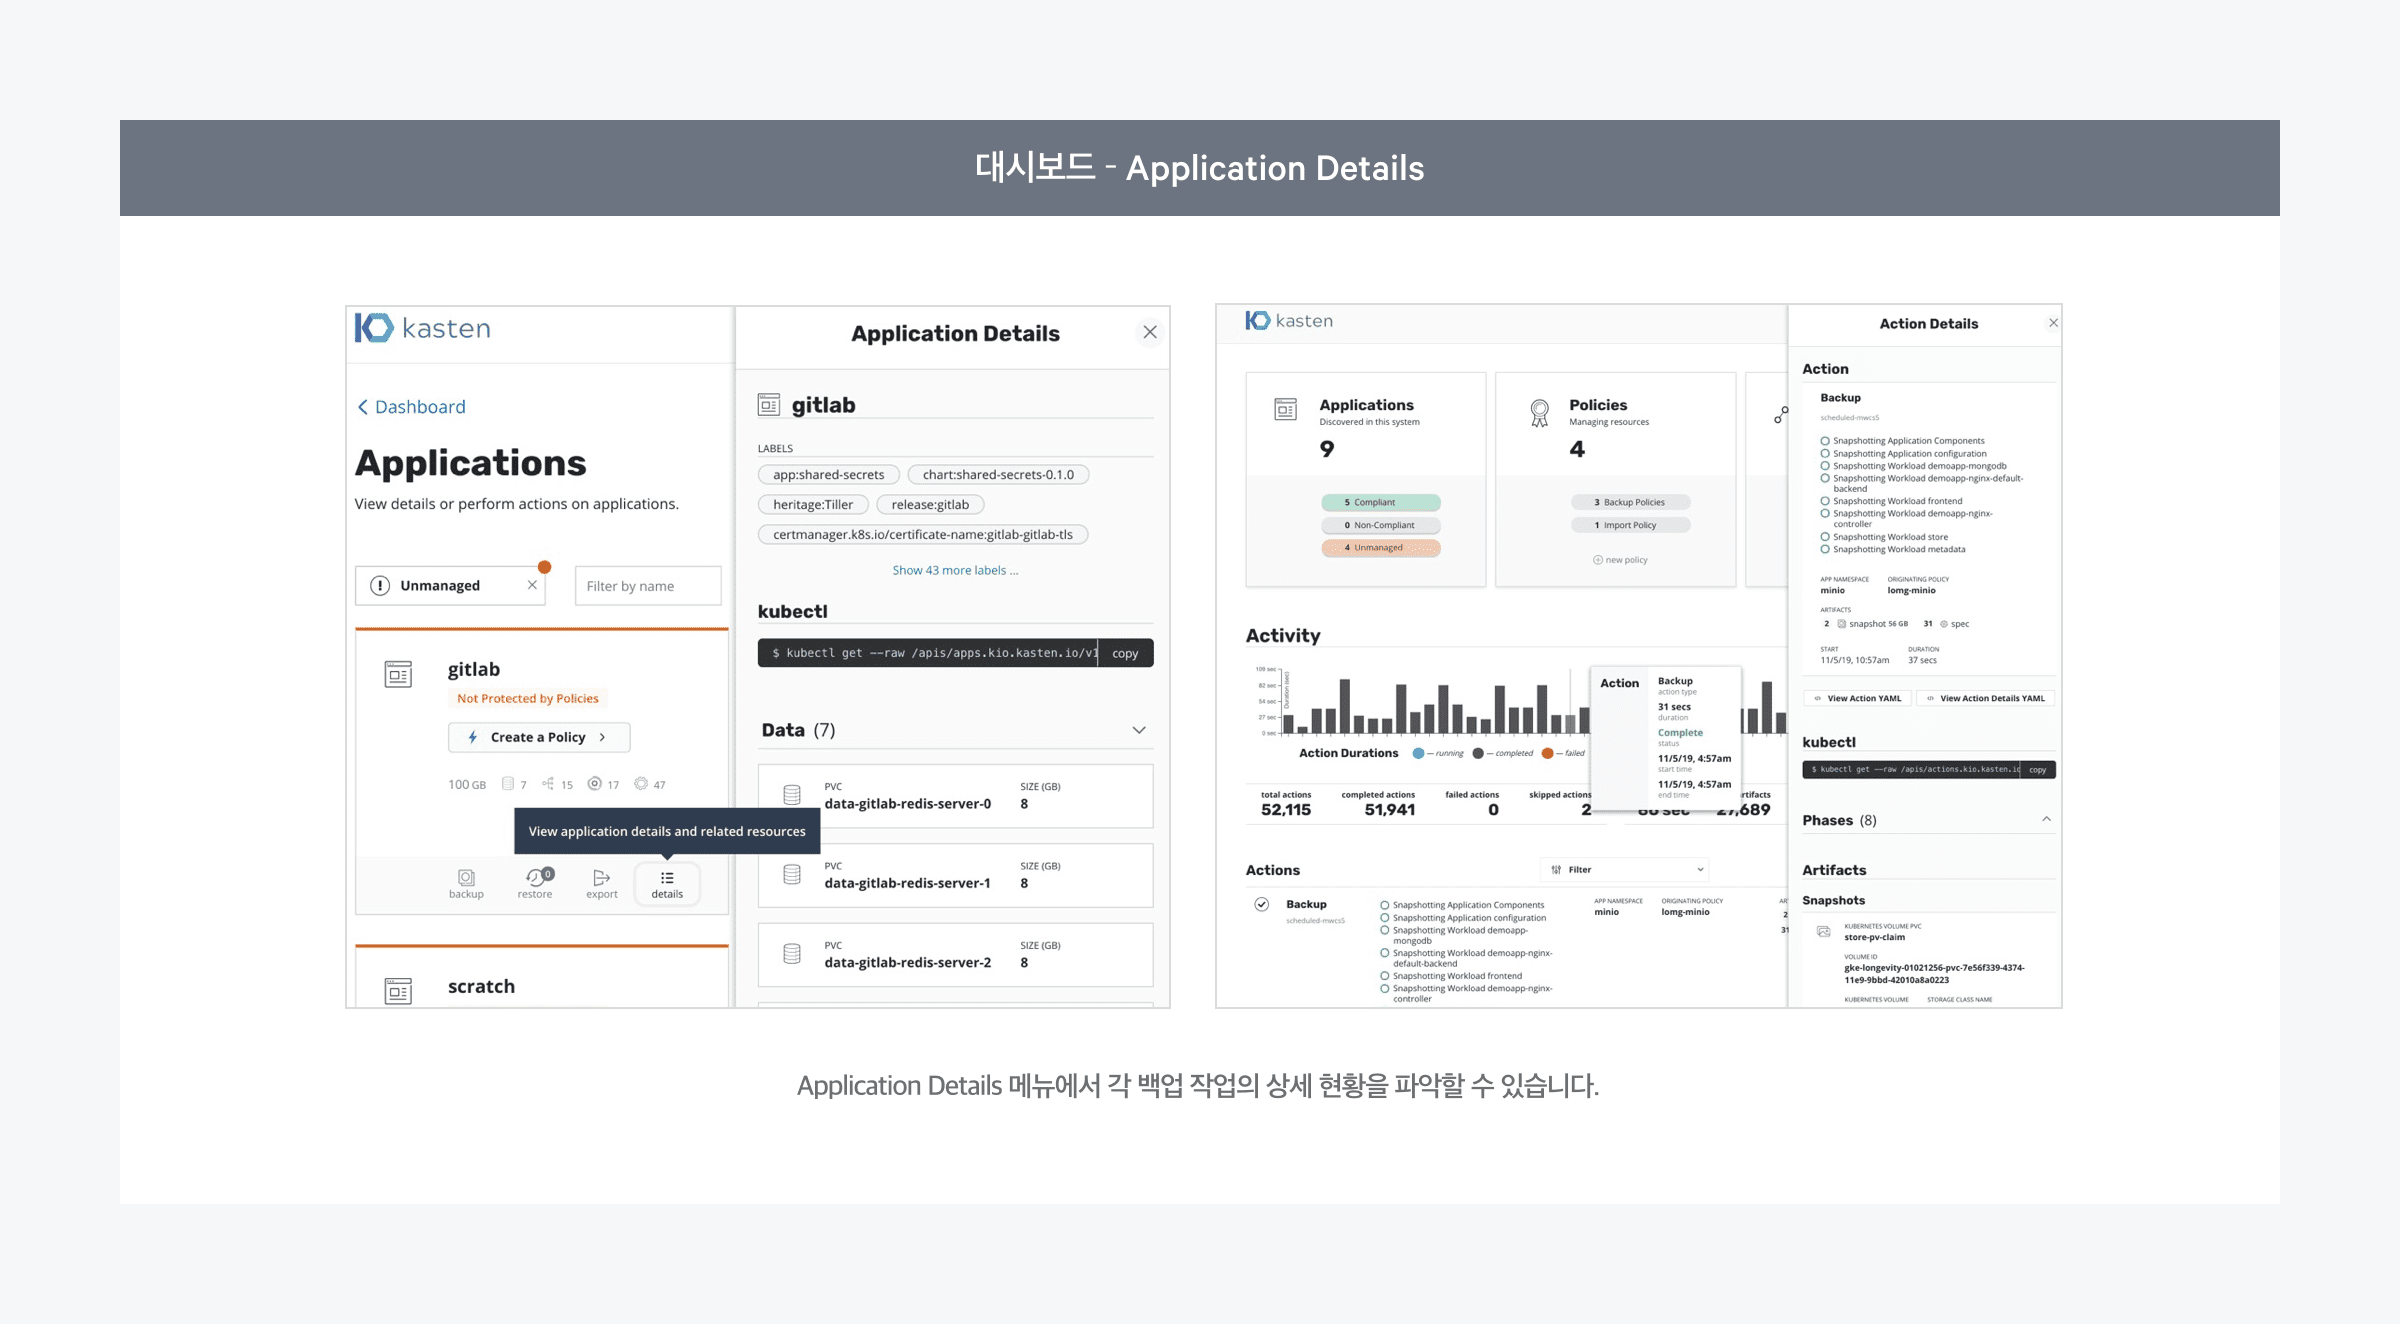This screenshot has width=2400, height=1324.
Task: Click the restore icon under gitlab
Action: click(x=537, y=878)
